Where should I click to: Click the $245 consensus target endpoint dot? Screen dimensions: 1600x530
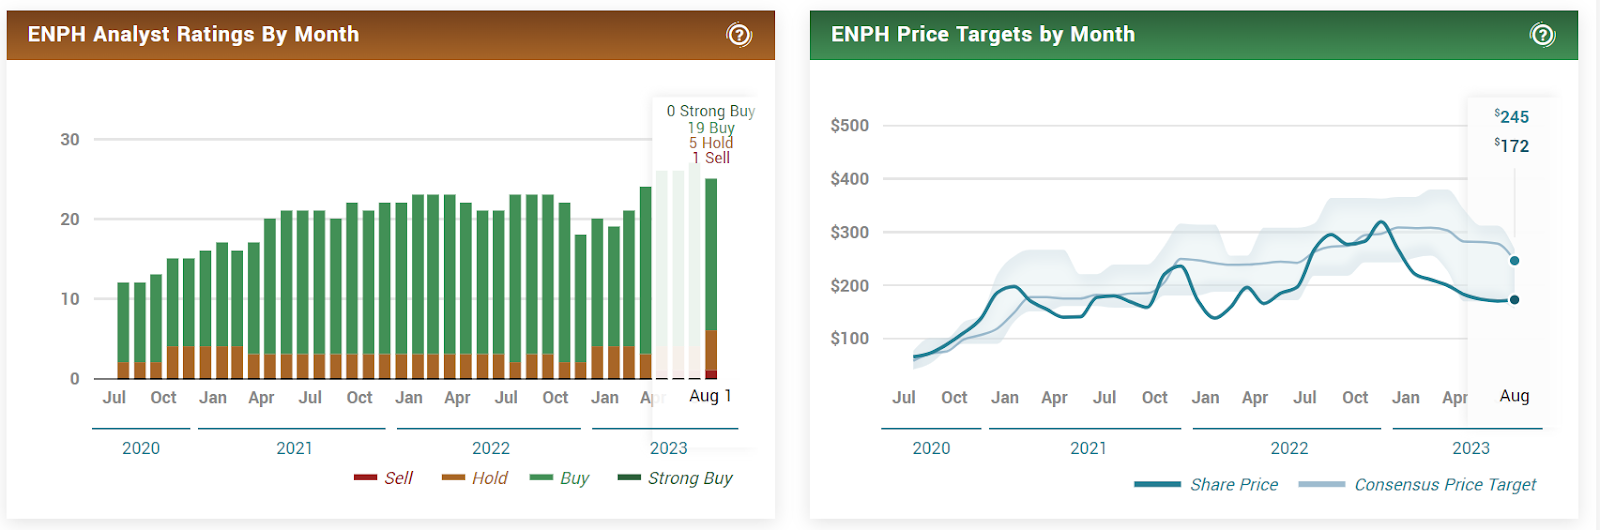(x=1514, y=261)
